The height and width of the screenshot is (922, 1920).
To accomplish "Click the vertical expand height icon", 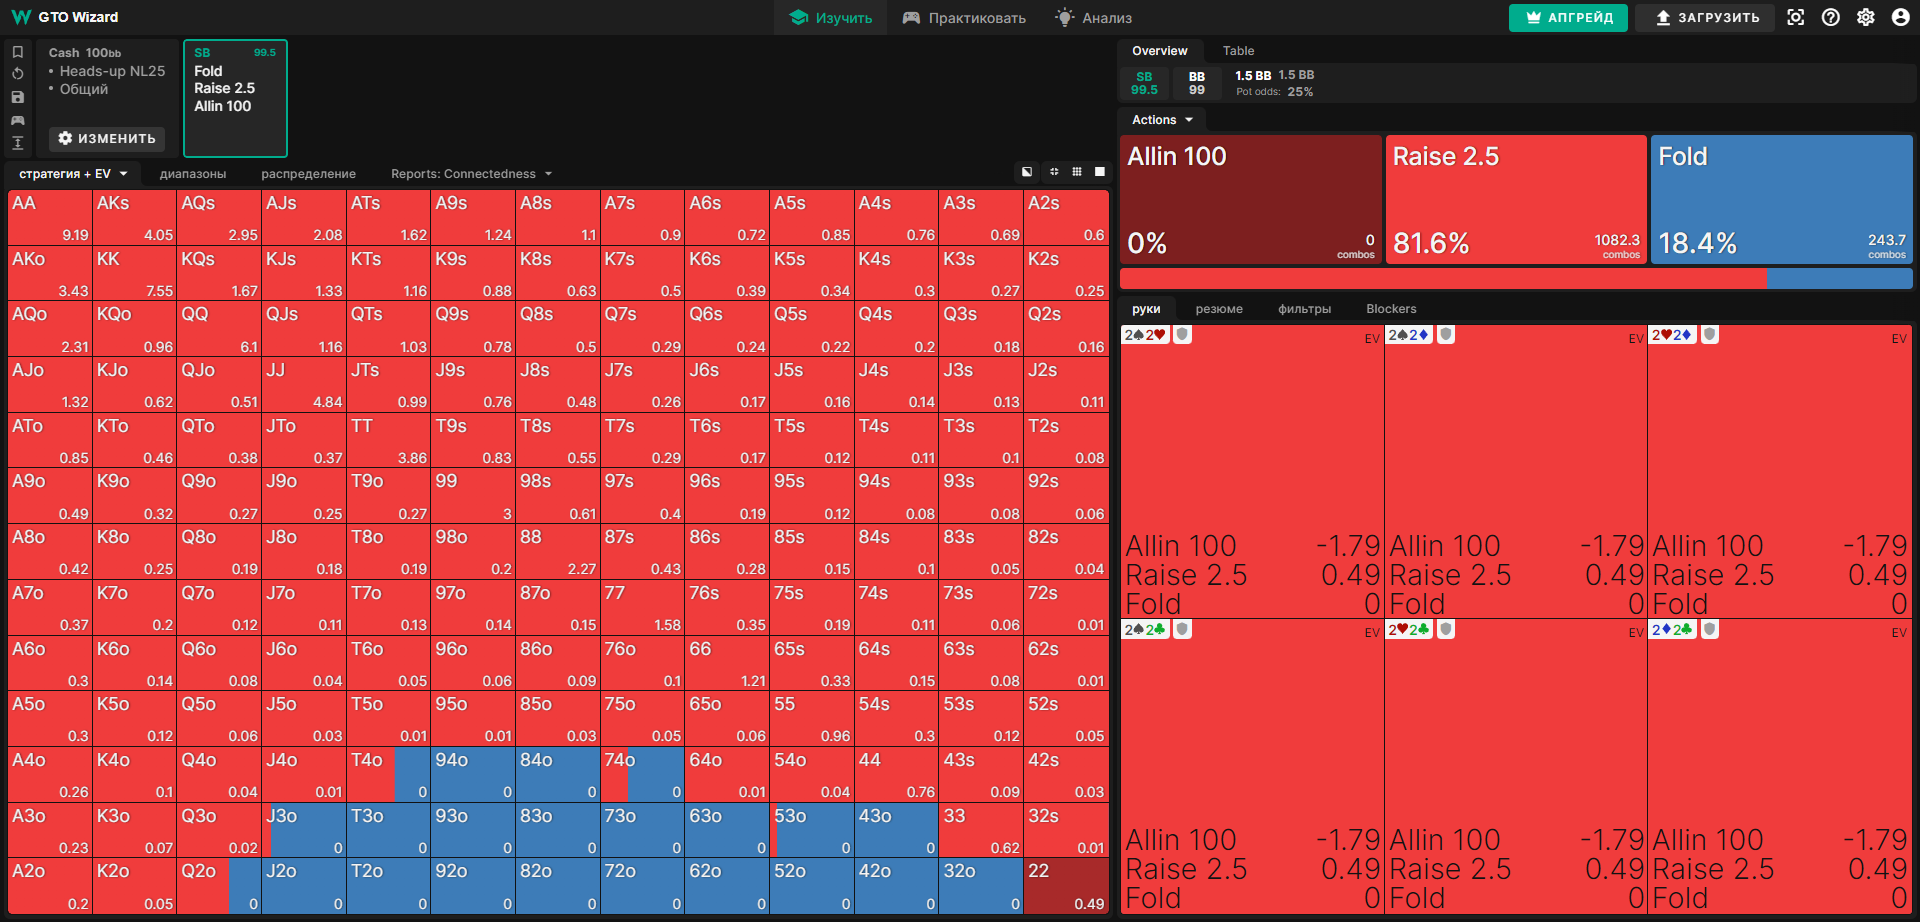I will (17, 143).
